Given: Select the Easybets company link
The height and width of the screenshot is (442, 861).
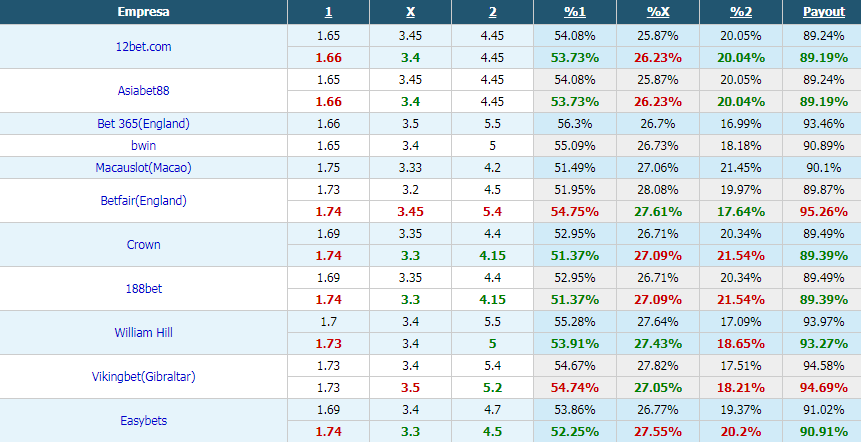Looking at the screenshot, I should [x=143, y=421].
